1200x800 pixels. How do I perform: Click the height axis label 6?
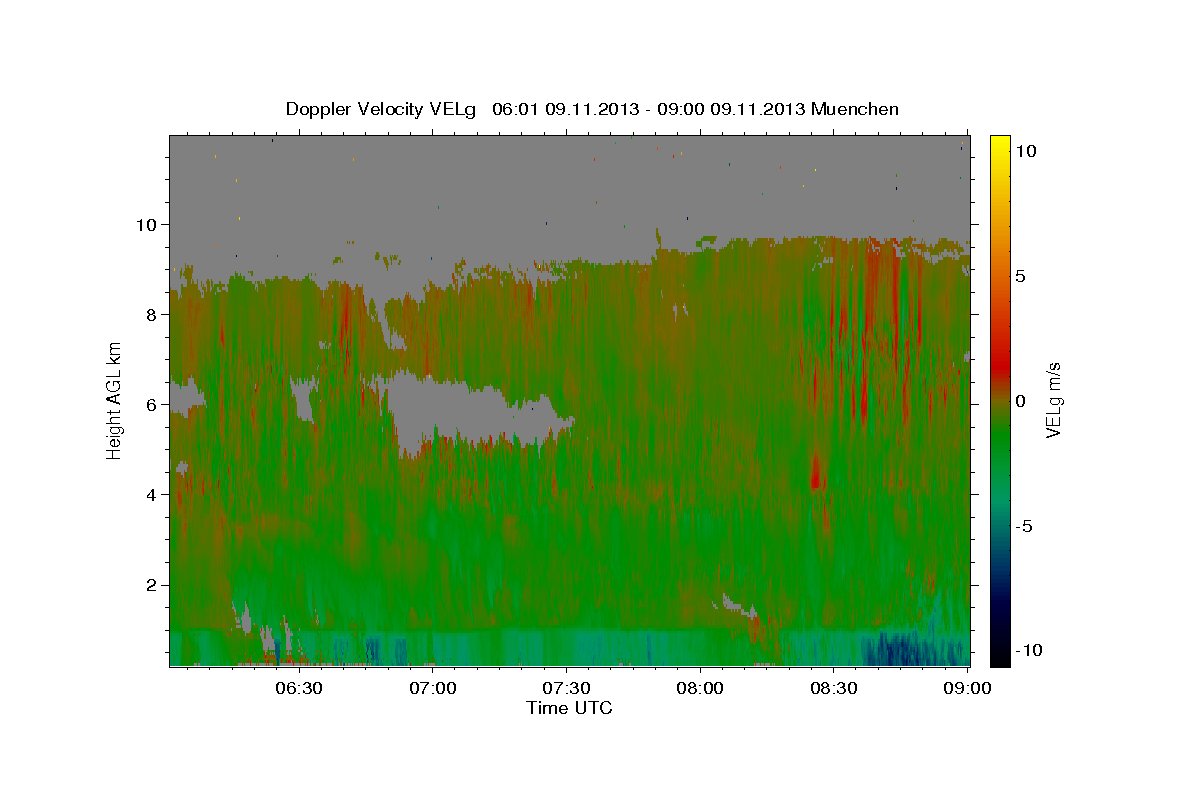click(153, 404)
